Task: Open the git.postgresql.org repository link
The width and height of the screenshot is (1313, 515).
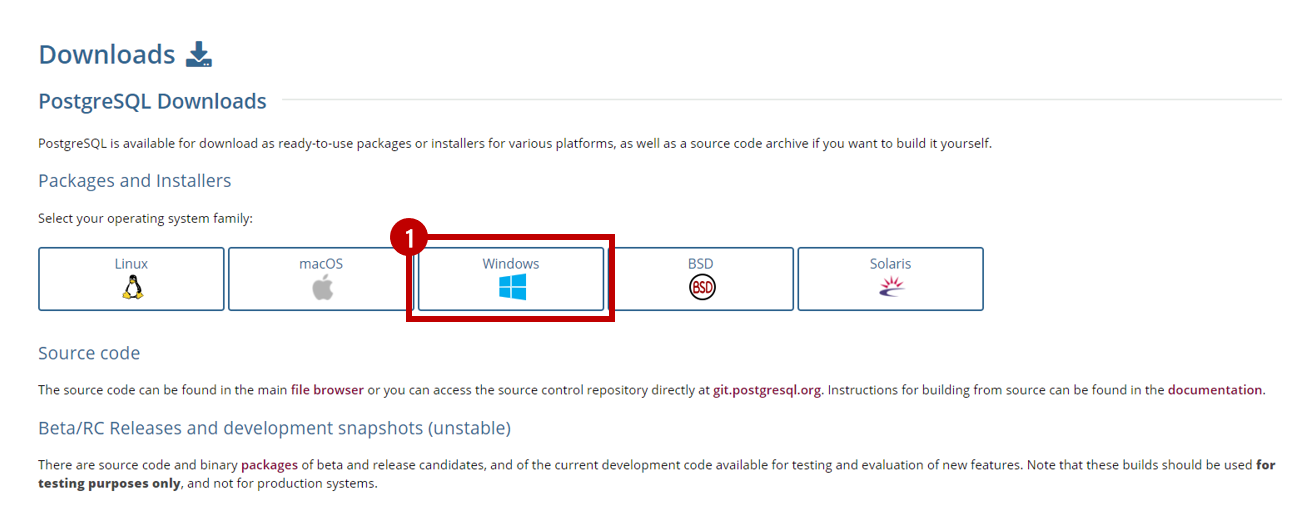Action: 767,390
